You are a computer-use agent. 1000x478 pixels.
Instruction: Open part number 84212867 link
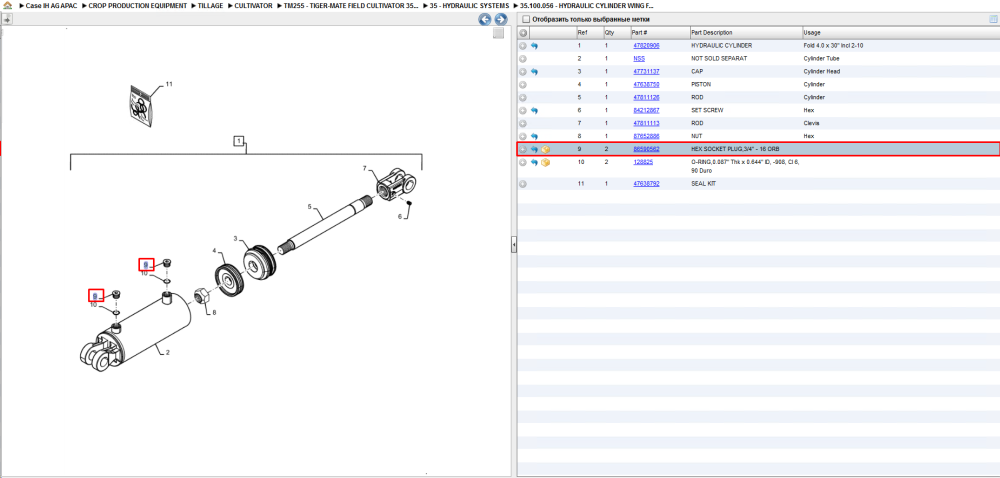pyautogui.click(x=646, y=110)
